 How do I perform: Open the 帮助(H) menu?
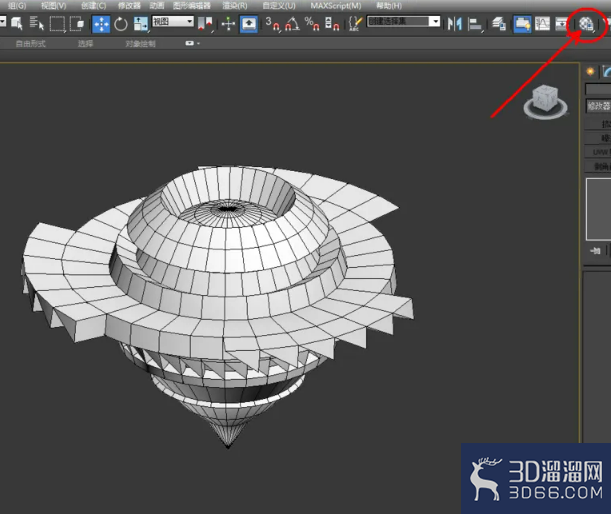coord(389,6)
